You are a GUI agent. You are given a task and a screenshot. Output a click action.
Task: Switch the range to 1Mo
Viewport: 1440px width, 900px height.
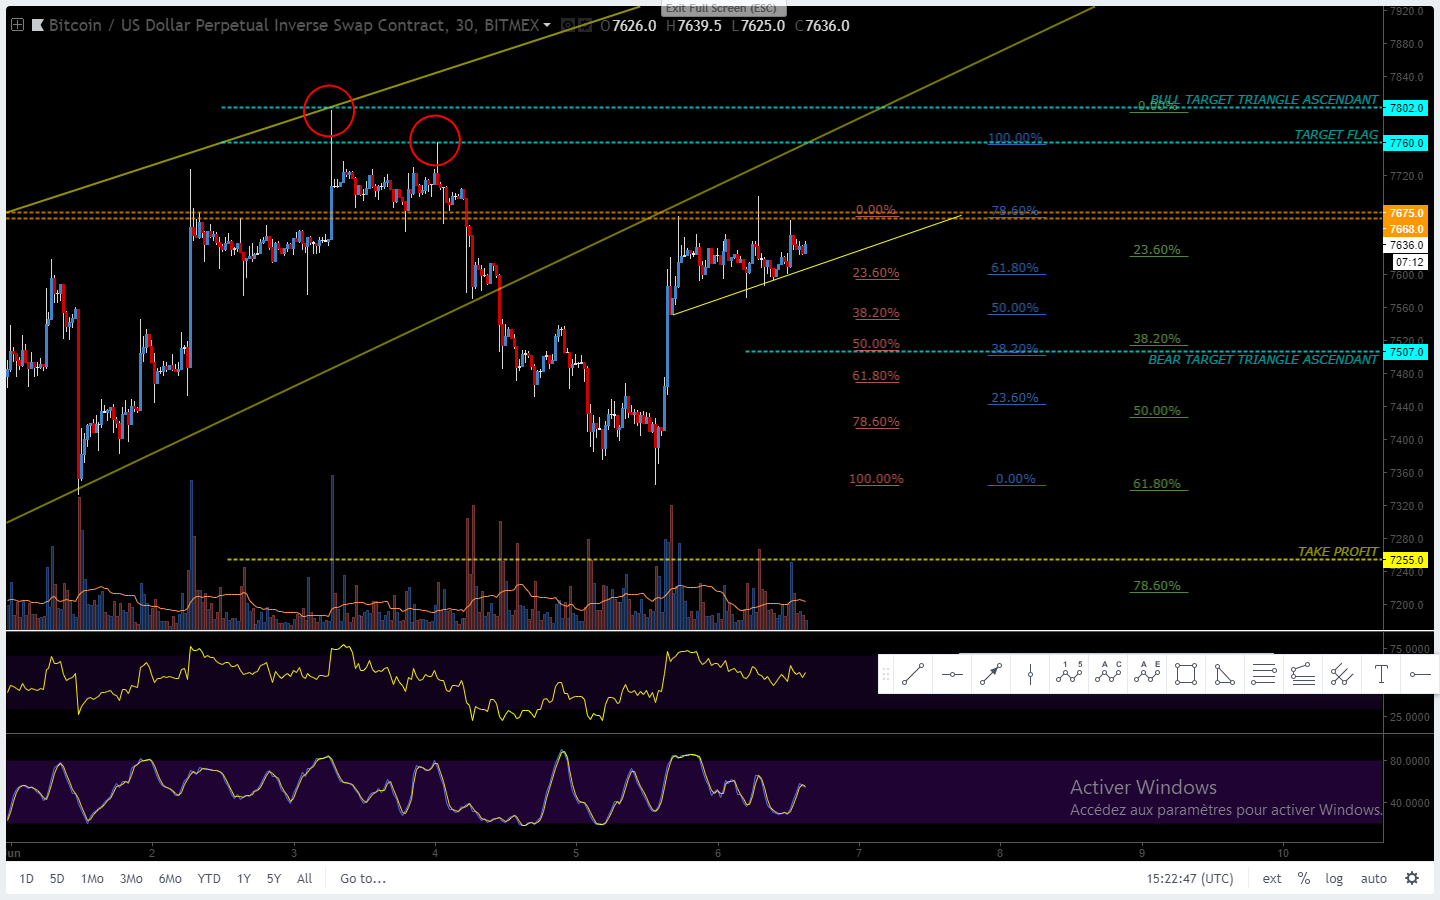(92, 879)
